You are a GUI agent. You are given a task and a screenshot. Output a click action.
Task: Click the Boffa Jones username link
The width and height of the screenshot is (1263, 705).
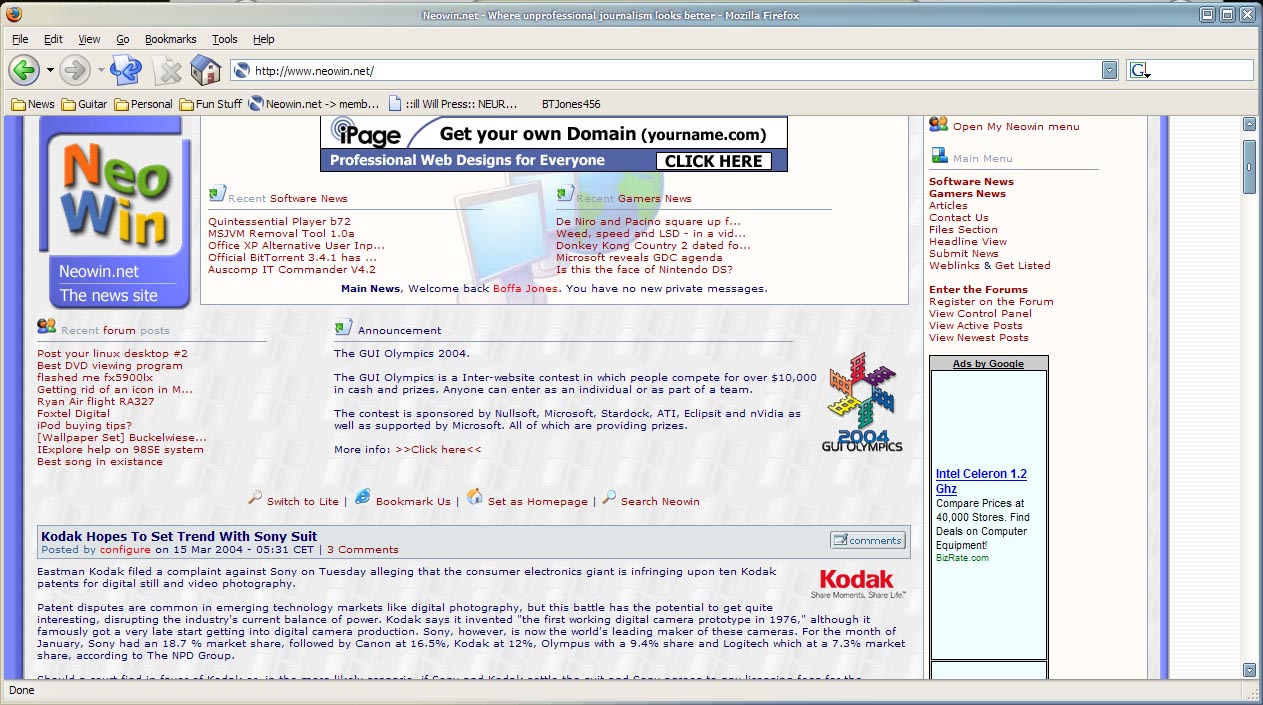527,289
